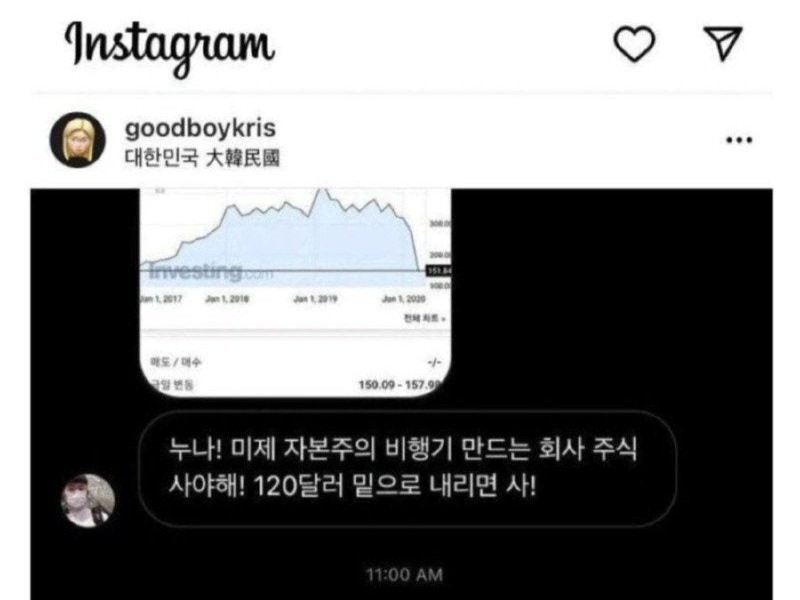800x600 pixels.
Task: Click the horizontal price line on chart
Action: (283, 270)
